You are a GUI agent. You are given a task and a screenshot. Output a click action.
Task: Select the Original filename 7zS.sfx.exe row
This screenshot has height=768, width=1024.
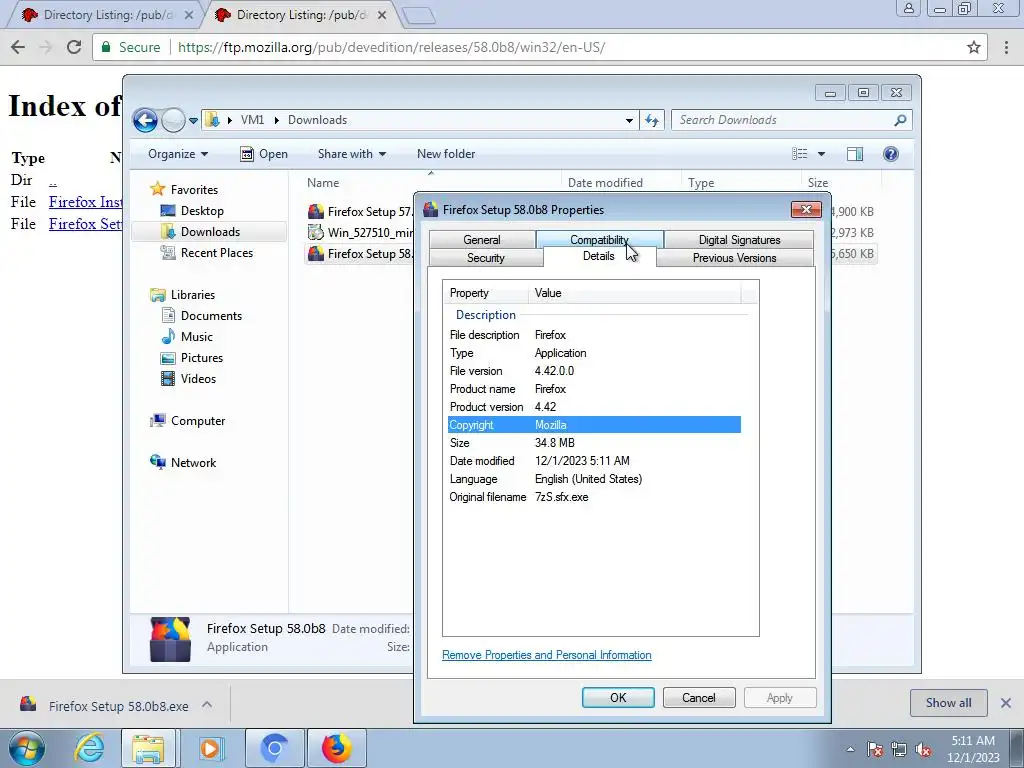594,497
